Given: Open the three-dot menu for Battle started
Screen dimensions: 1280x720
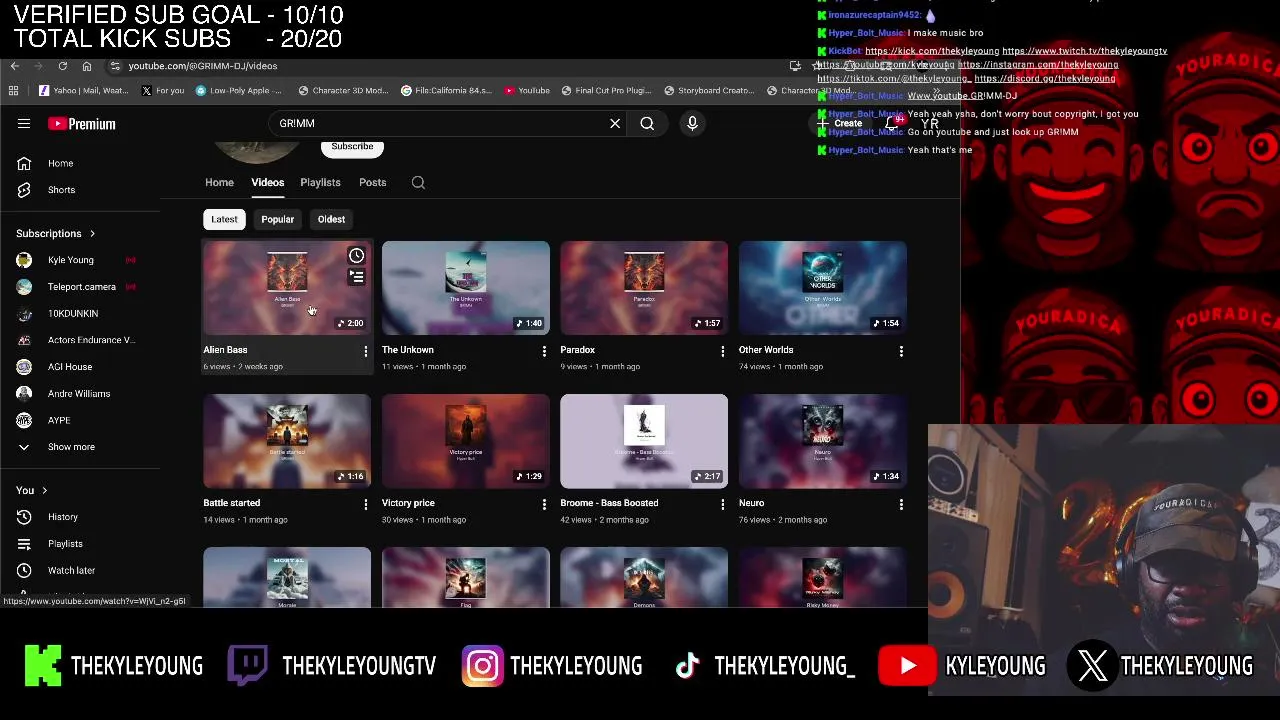Looking at the screenshot, I should pos(365,504).
